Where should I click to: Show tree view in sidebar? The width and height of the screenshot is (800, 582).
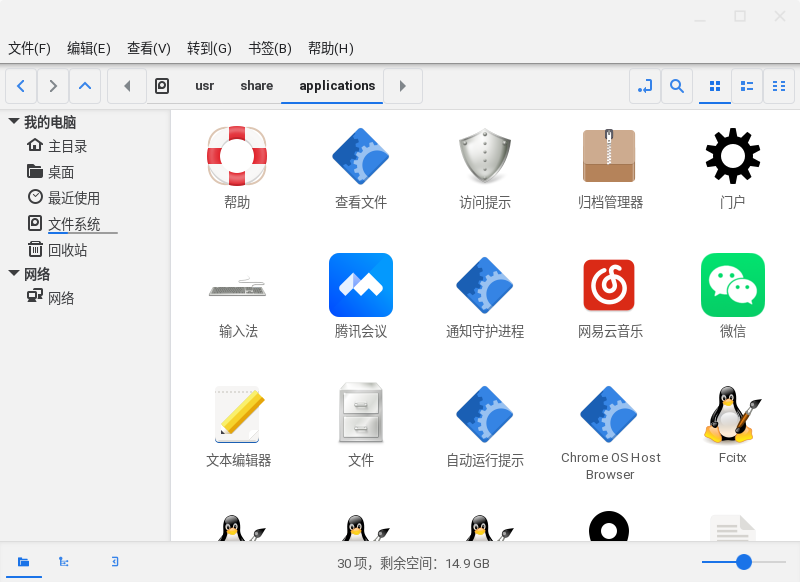64,562
